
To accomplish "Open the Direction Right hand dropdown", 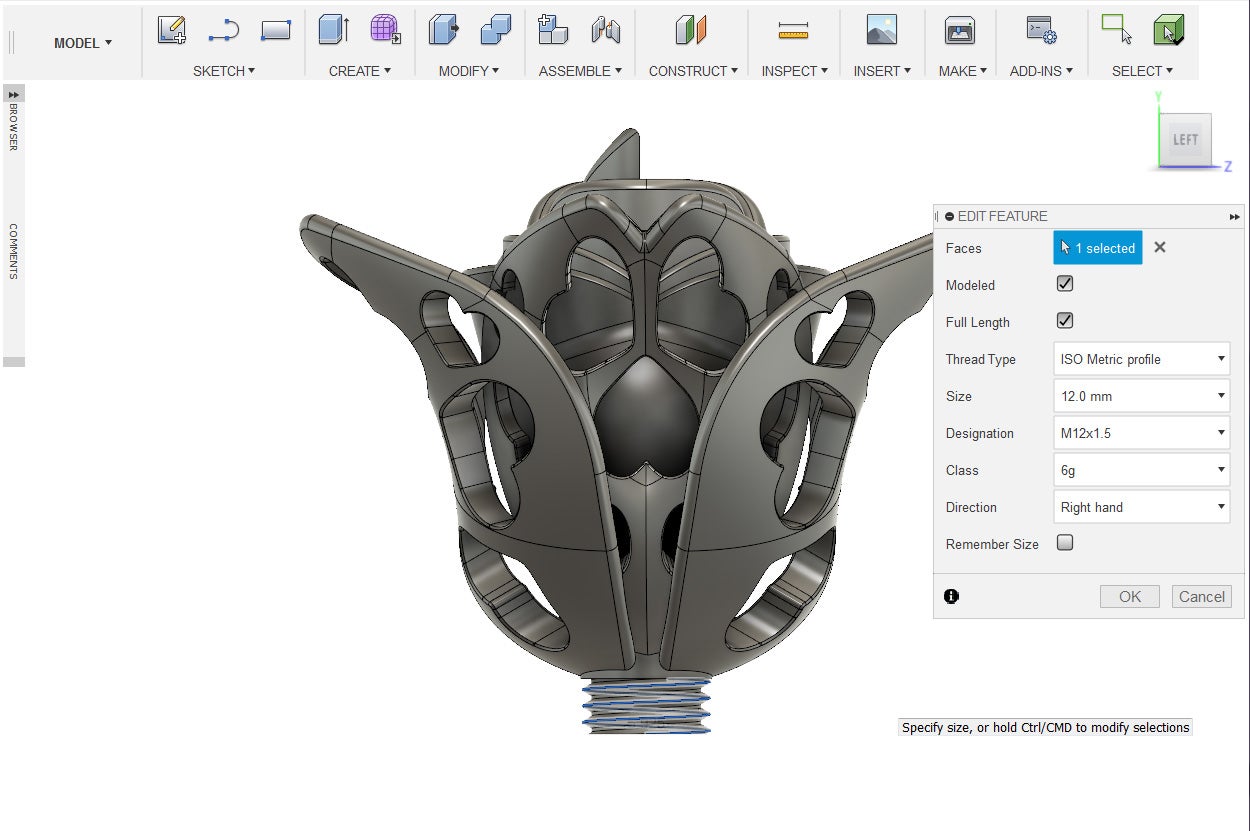I will click(x=1141, y=507).
